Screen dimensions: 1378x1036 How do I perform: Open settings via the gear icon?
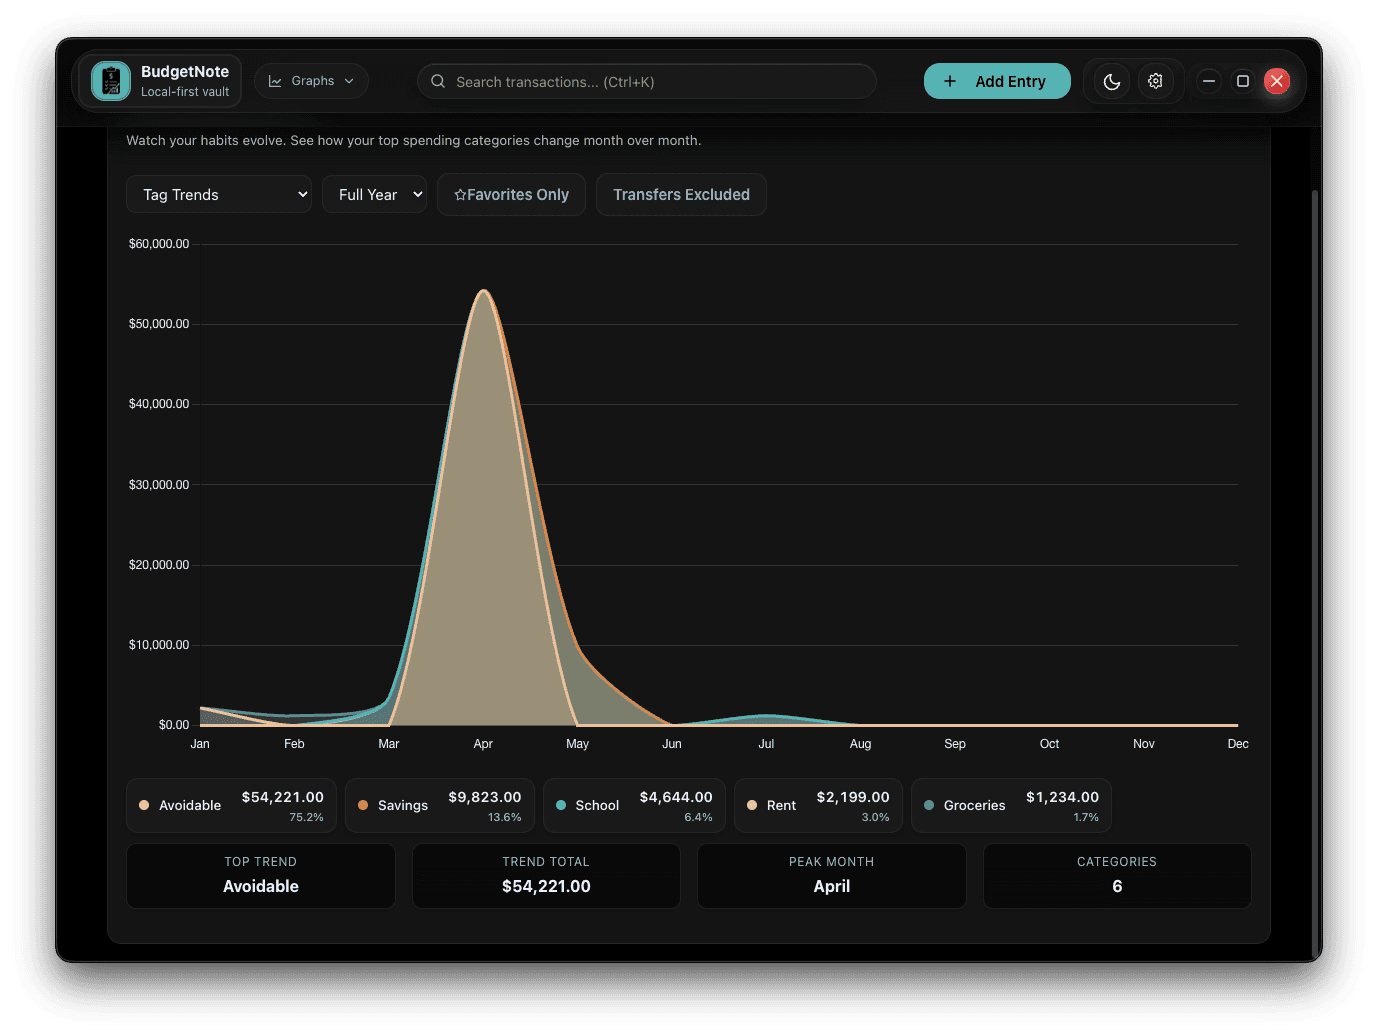pos(1156,81)
